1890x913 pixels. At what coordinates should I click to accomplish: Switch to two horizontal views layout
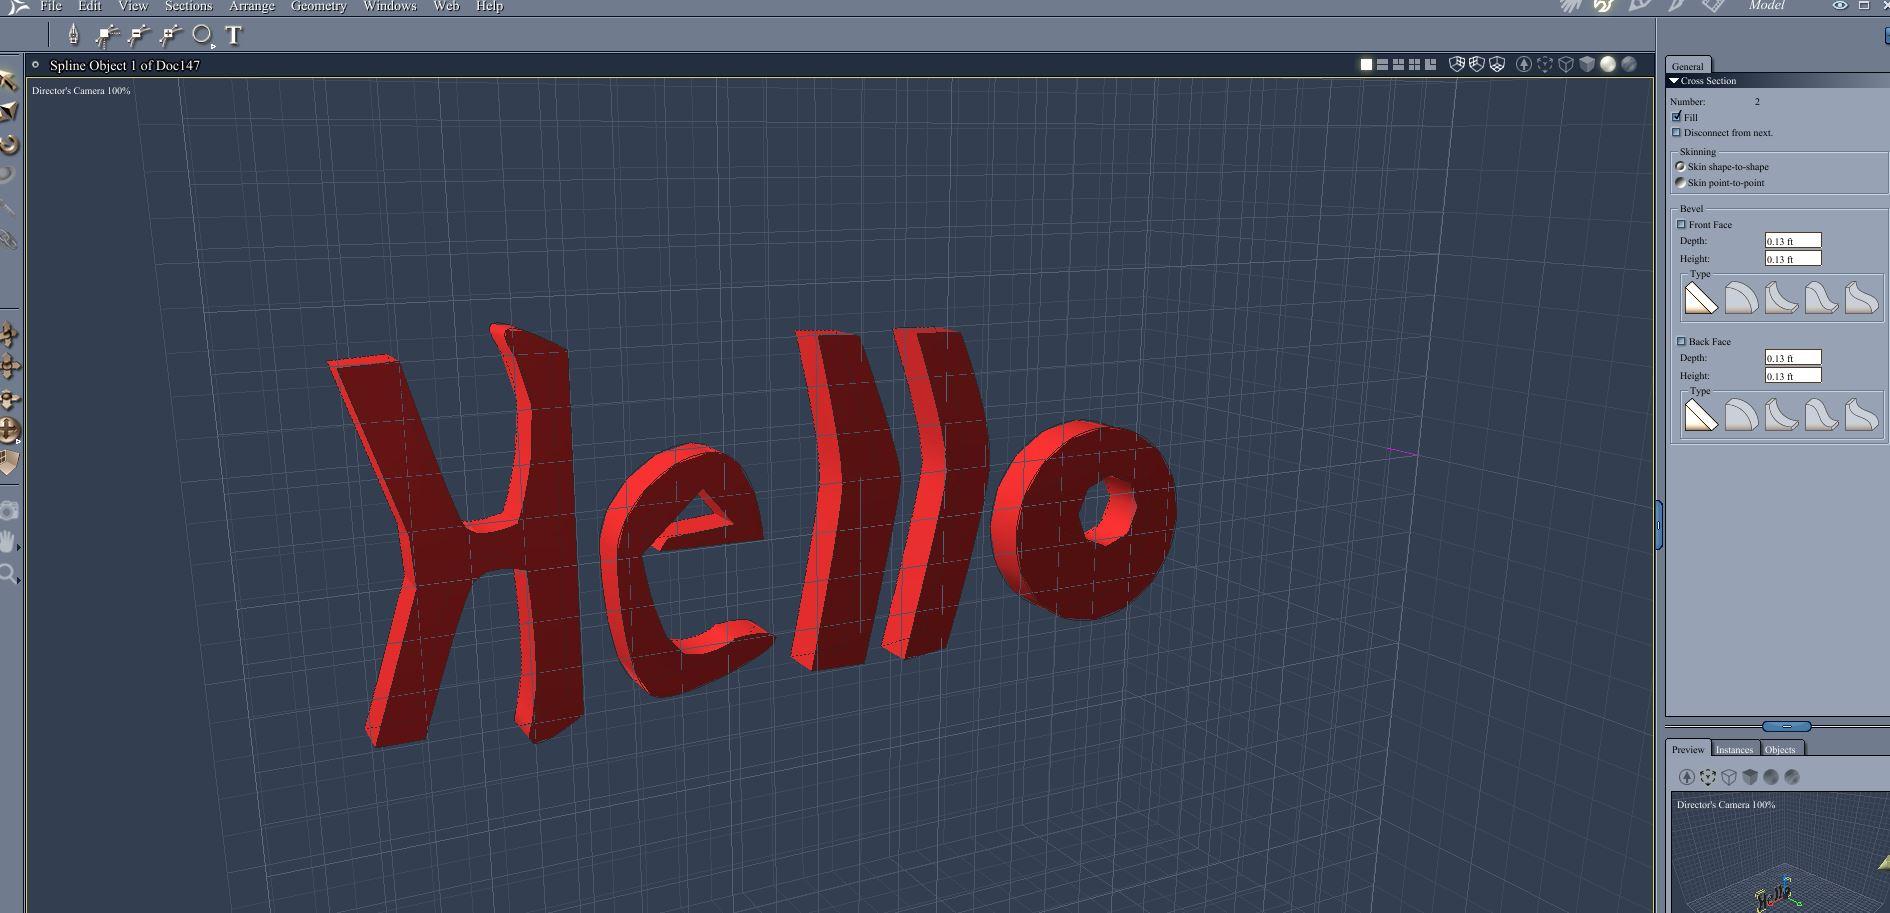click(1382, 64)
